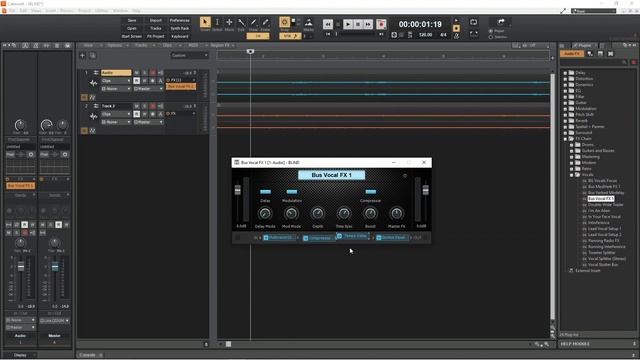Toggle the Compressor switch in FX chain
Viewport: 640px width, 360px height.
(371, 191)
